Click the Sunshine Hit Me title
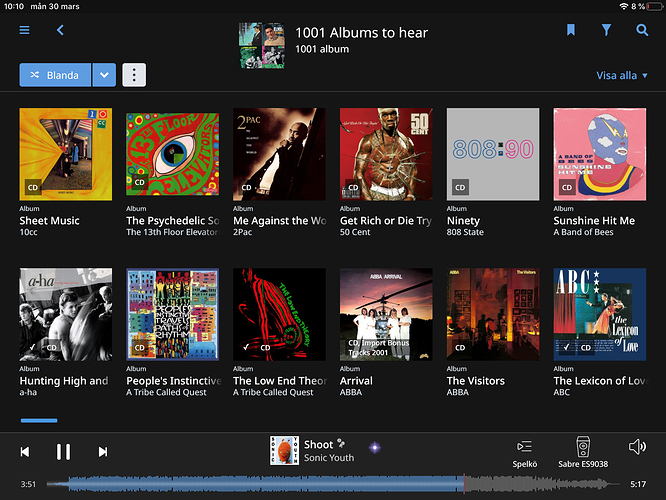666x500 pixels. (x=594, y=220)
